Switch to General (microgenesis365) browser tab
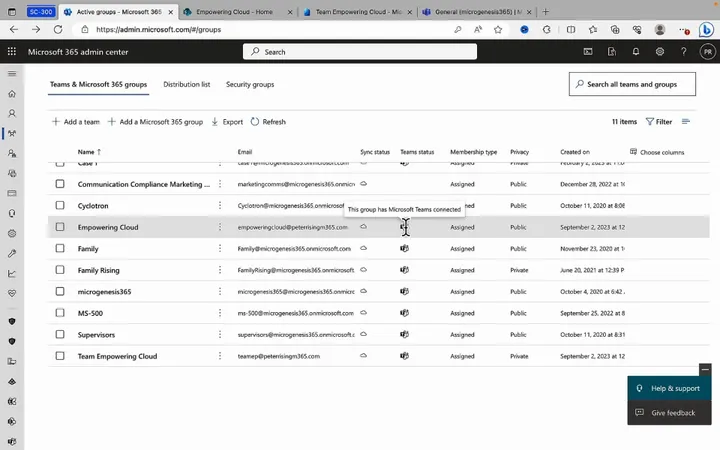 pos(477,12)
